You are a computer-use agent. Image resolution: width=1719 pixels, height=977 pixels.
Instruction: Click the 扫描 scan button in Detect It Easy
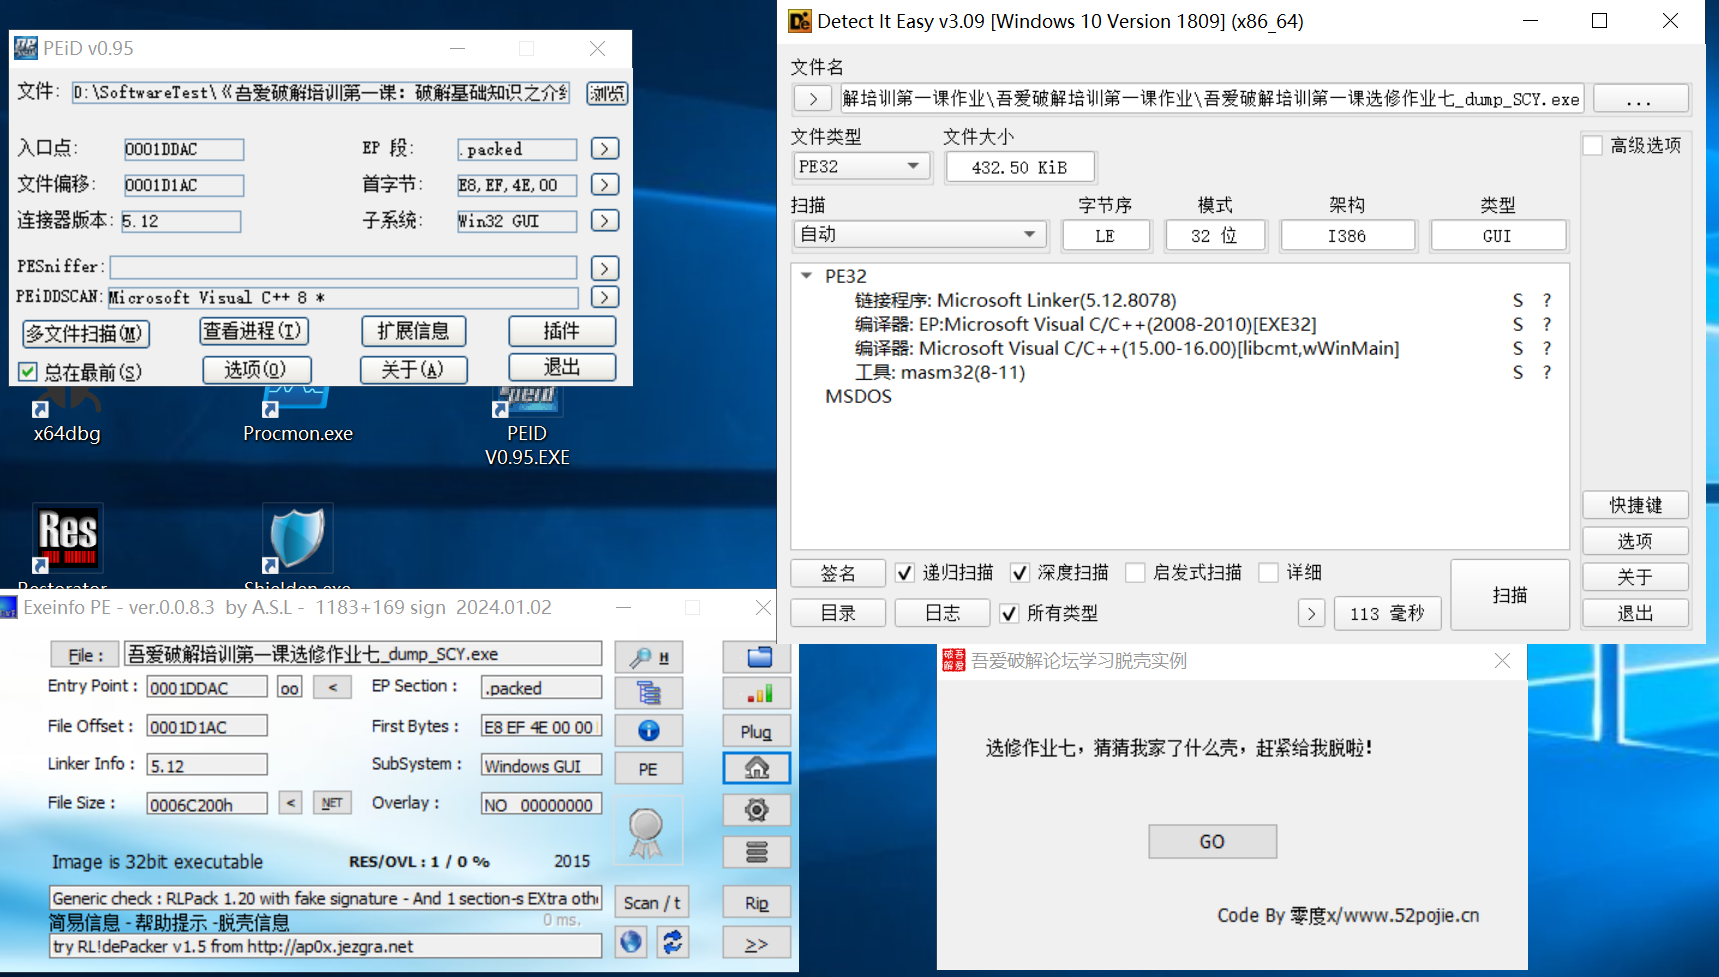[1510, 595]
